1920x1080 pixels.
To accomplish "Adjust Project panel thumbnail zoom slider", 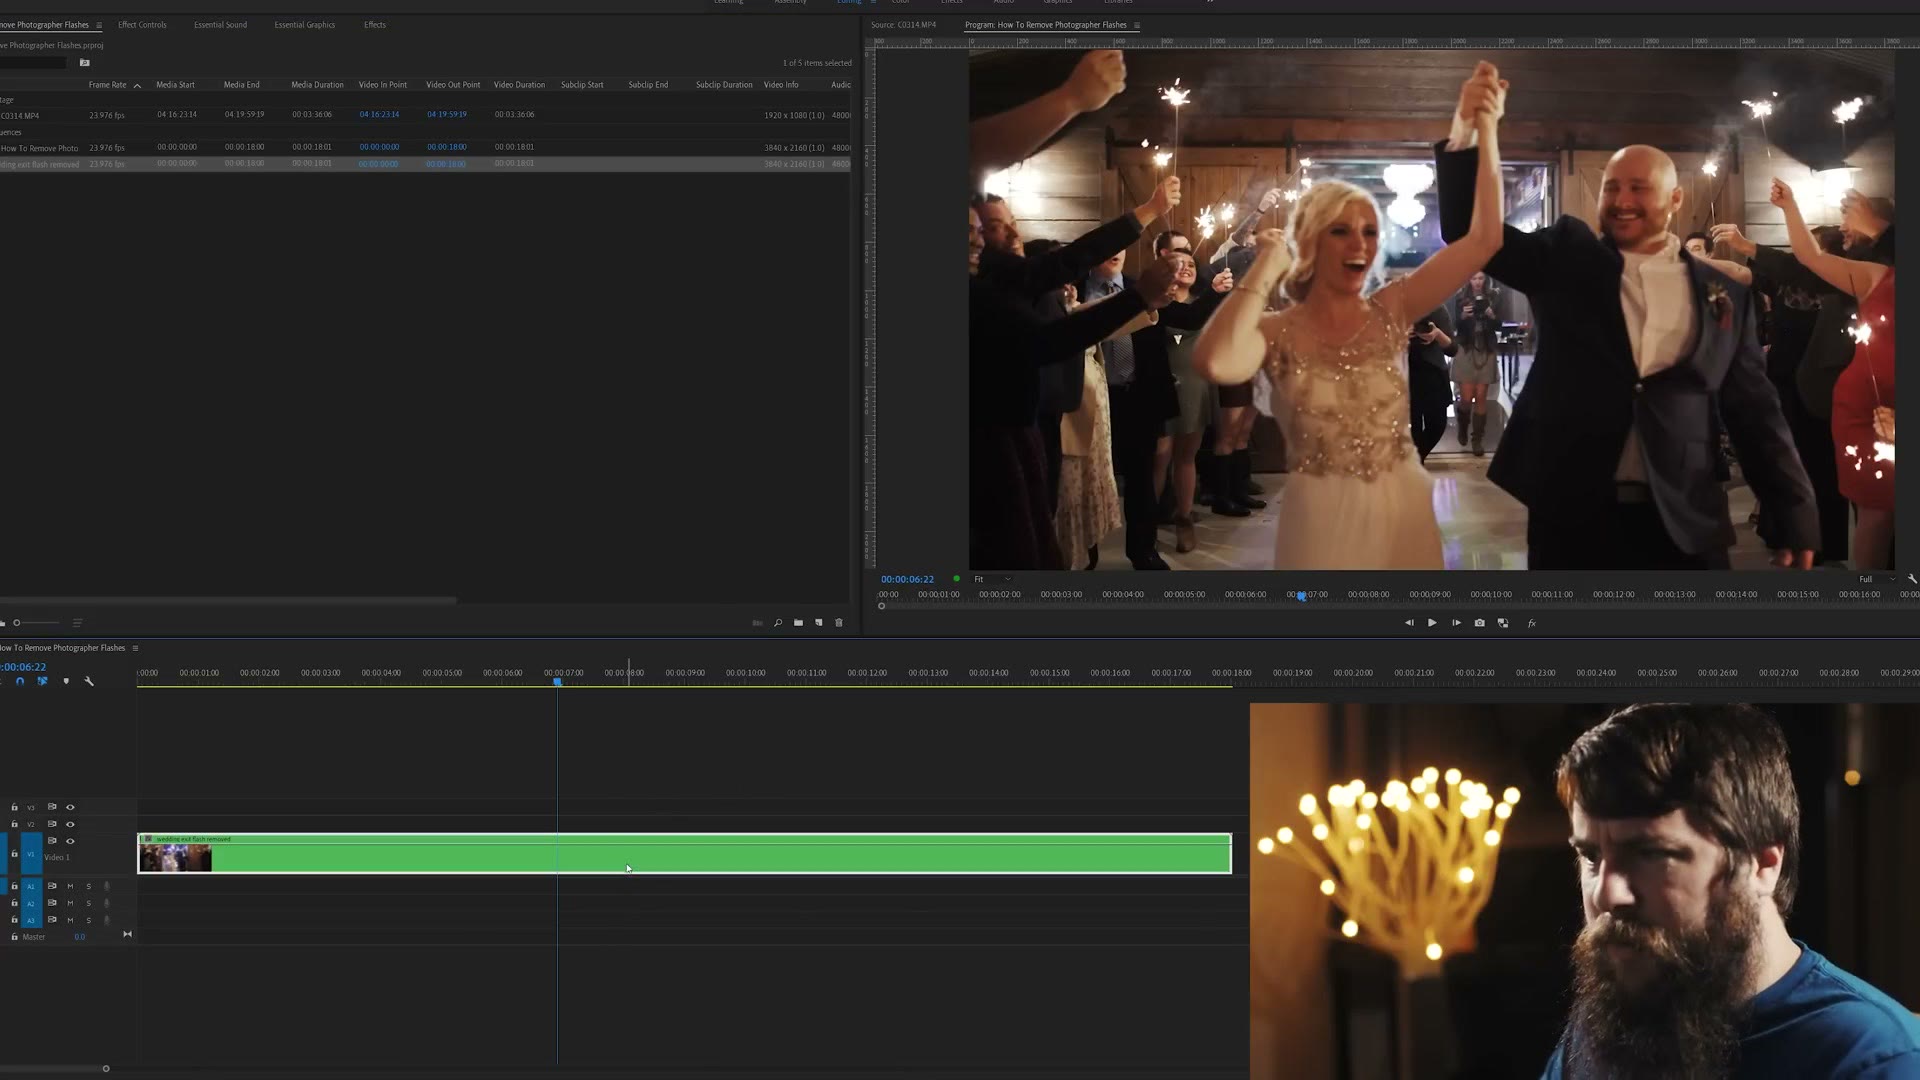I will 16,623.
